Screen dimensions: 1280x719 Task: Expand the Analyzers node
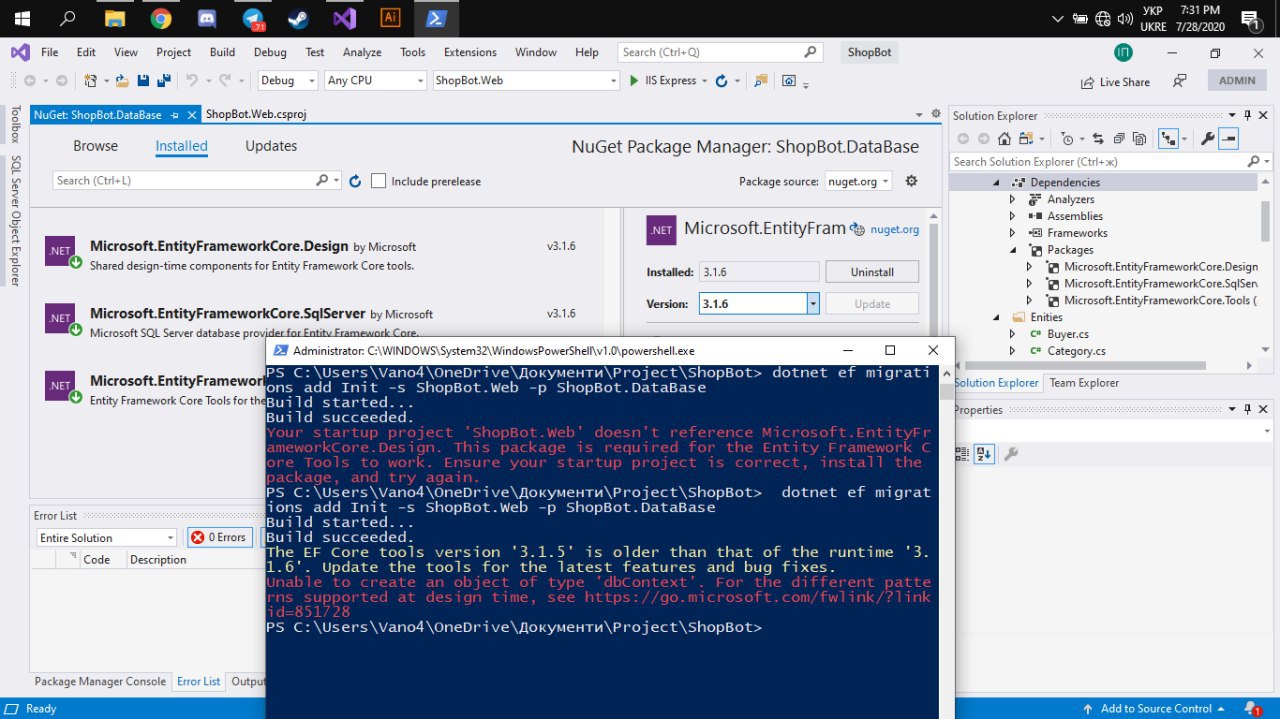click(x=1013, y=200)
